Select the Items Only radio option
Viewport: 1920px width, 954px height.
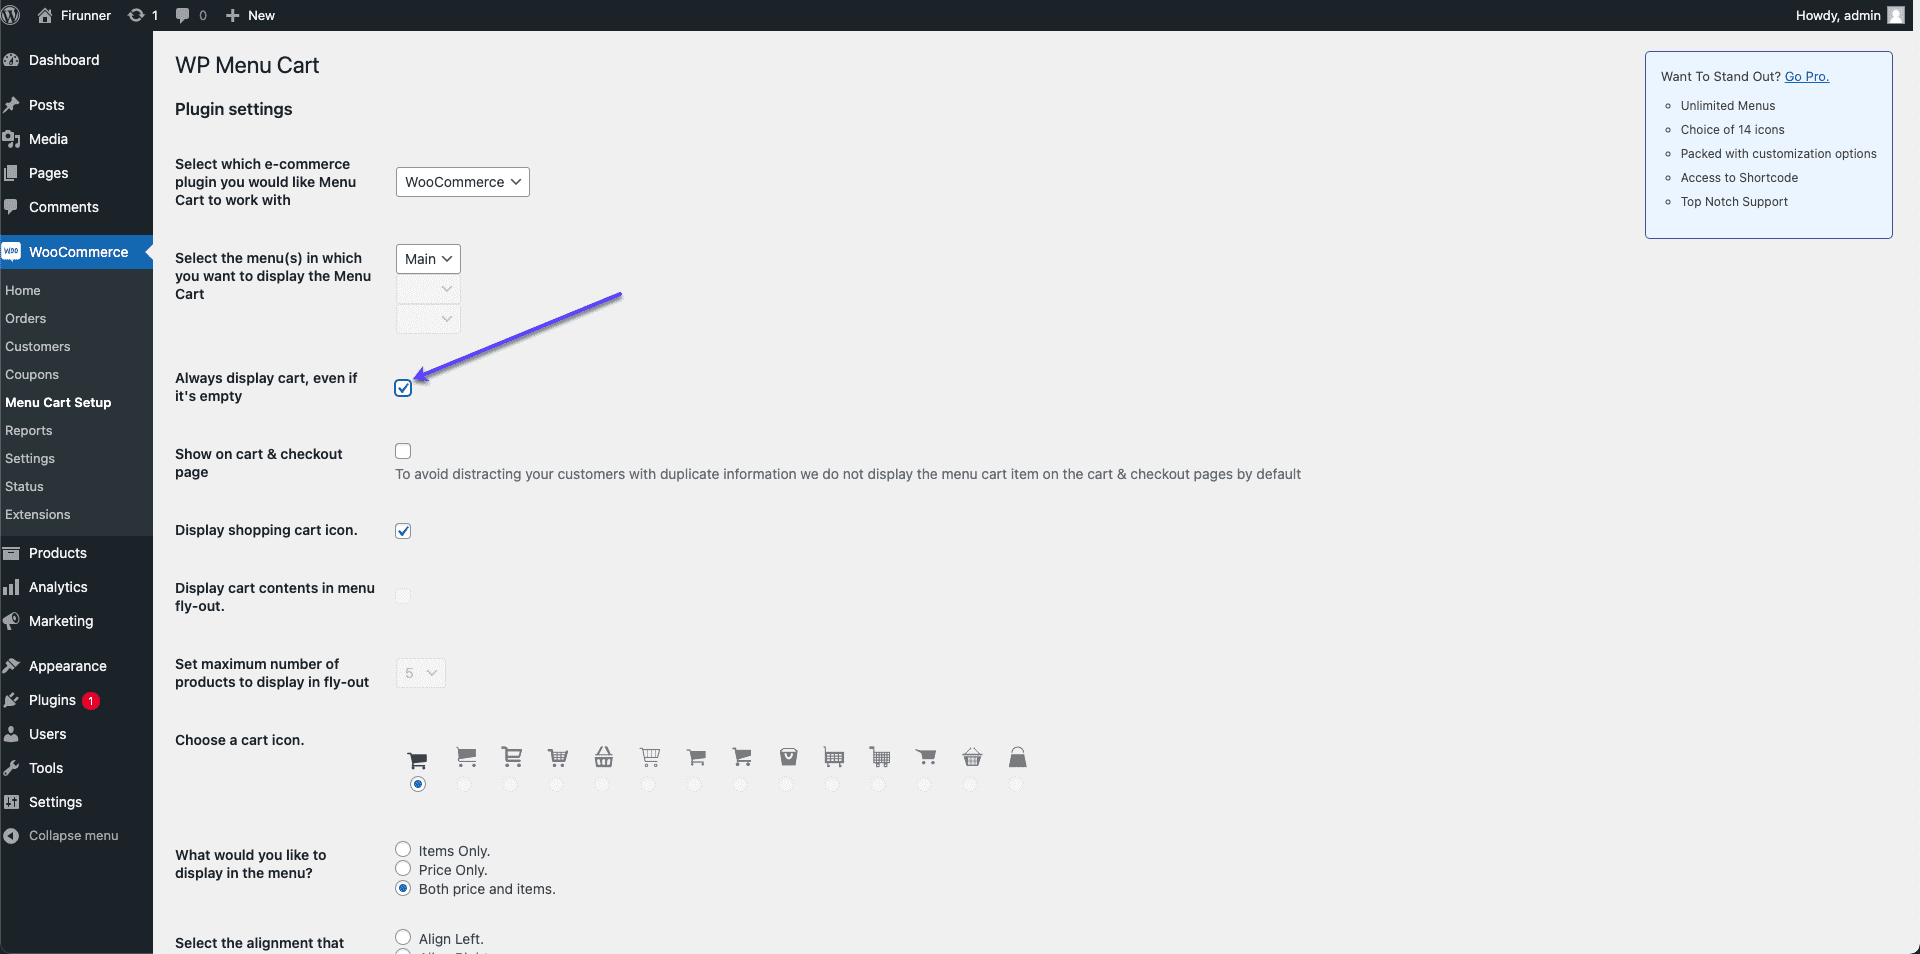[403, 850]
